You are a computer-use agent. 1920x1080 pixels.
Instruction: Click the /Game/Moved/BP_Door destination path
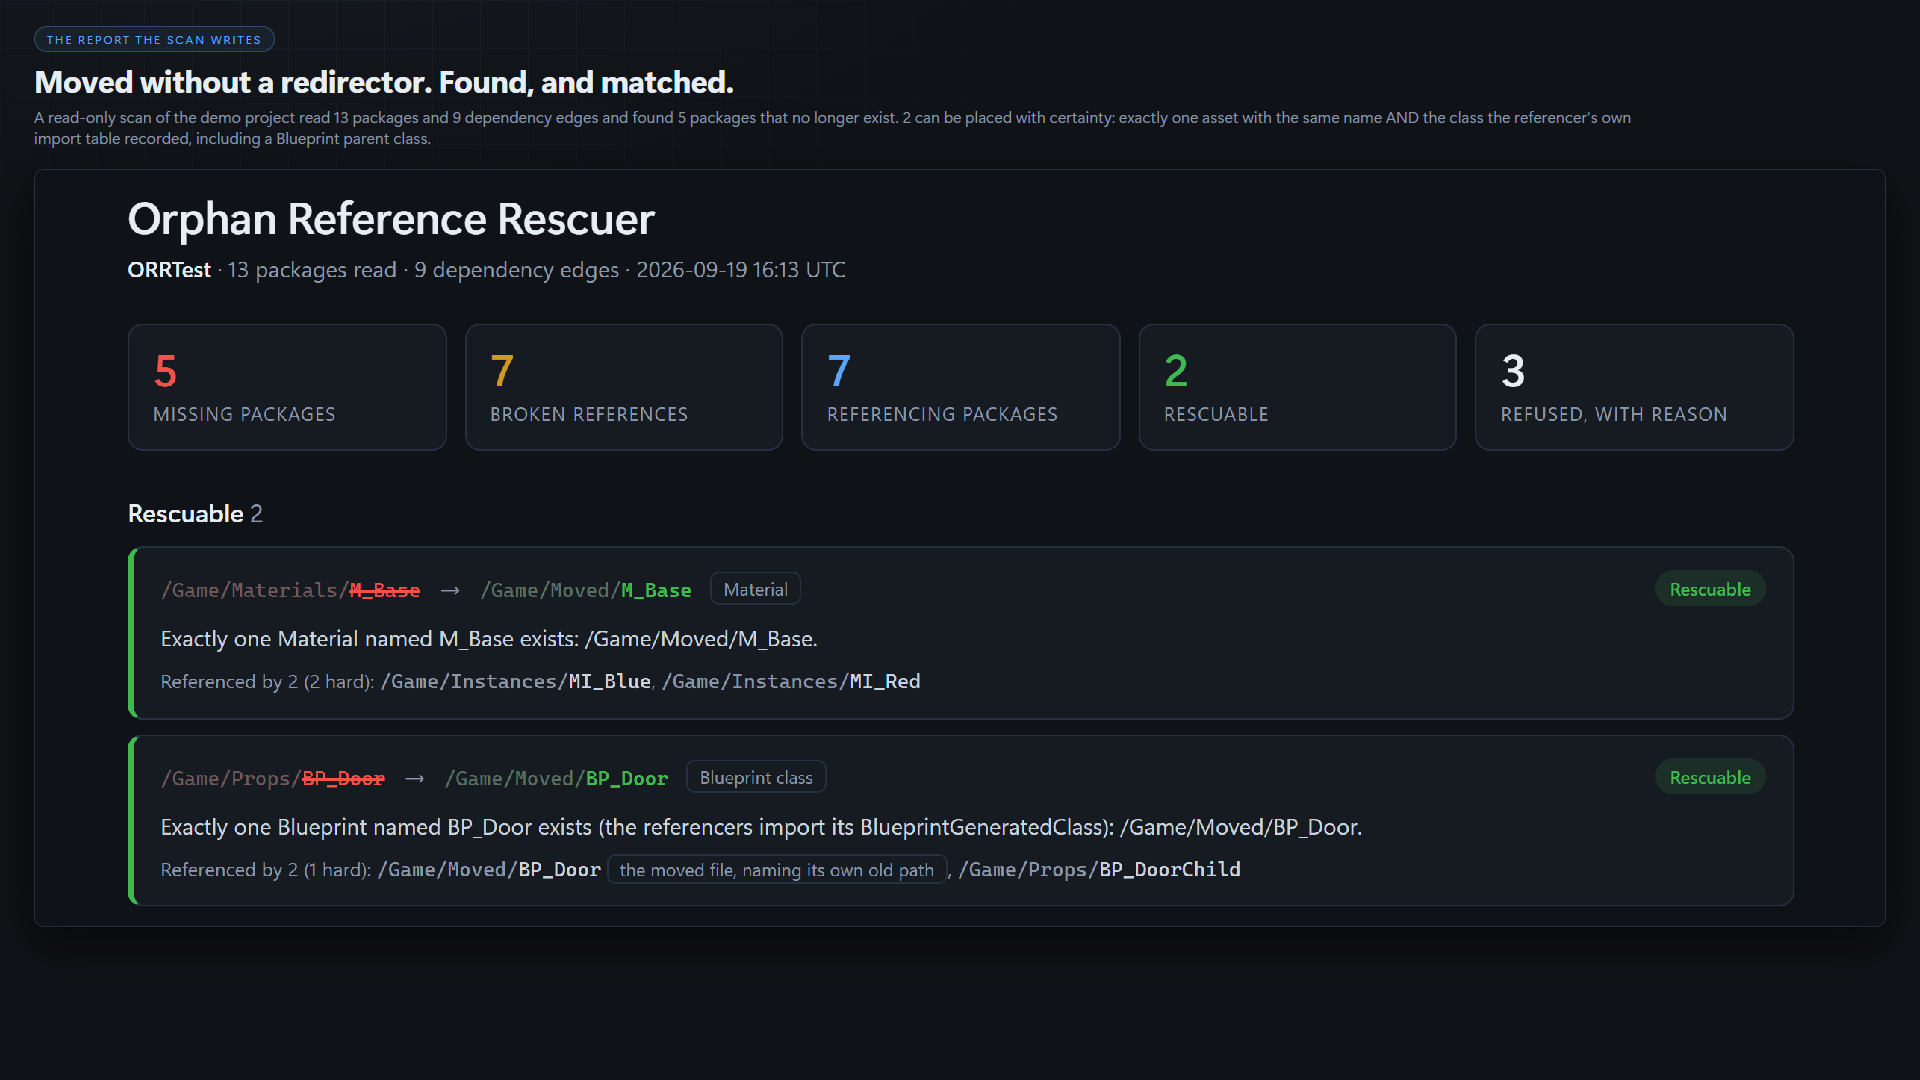pos(556,778)
